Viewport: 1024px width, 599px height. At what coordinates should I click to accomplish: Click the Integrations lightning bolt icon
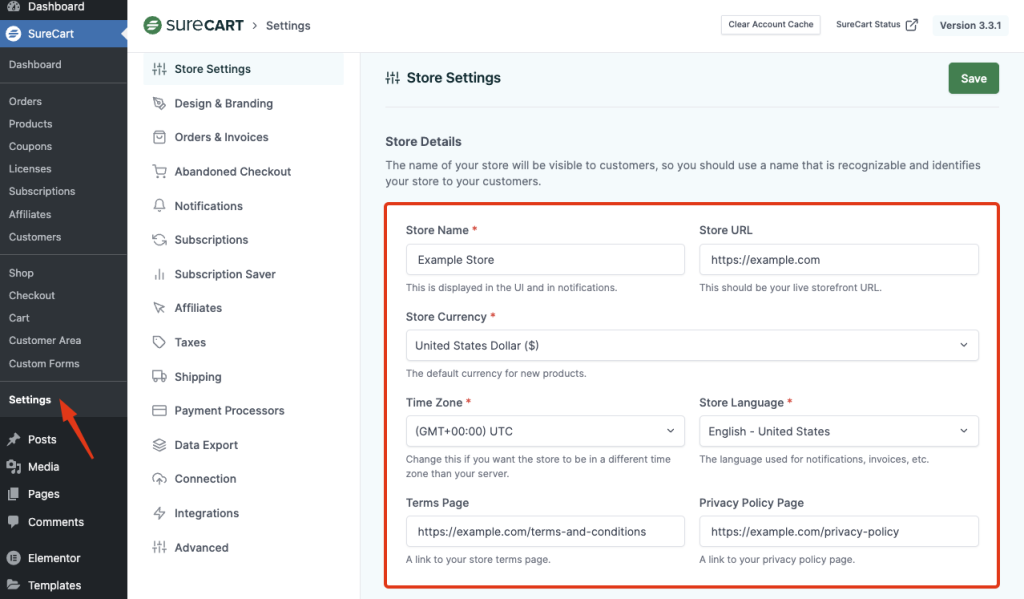(158, 513)
